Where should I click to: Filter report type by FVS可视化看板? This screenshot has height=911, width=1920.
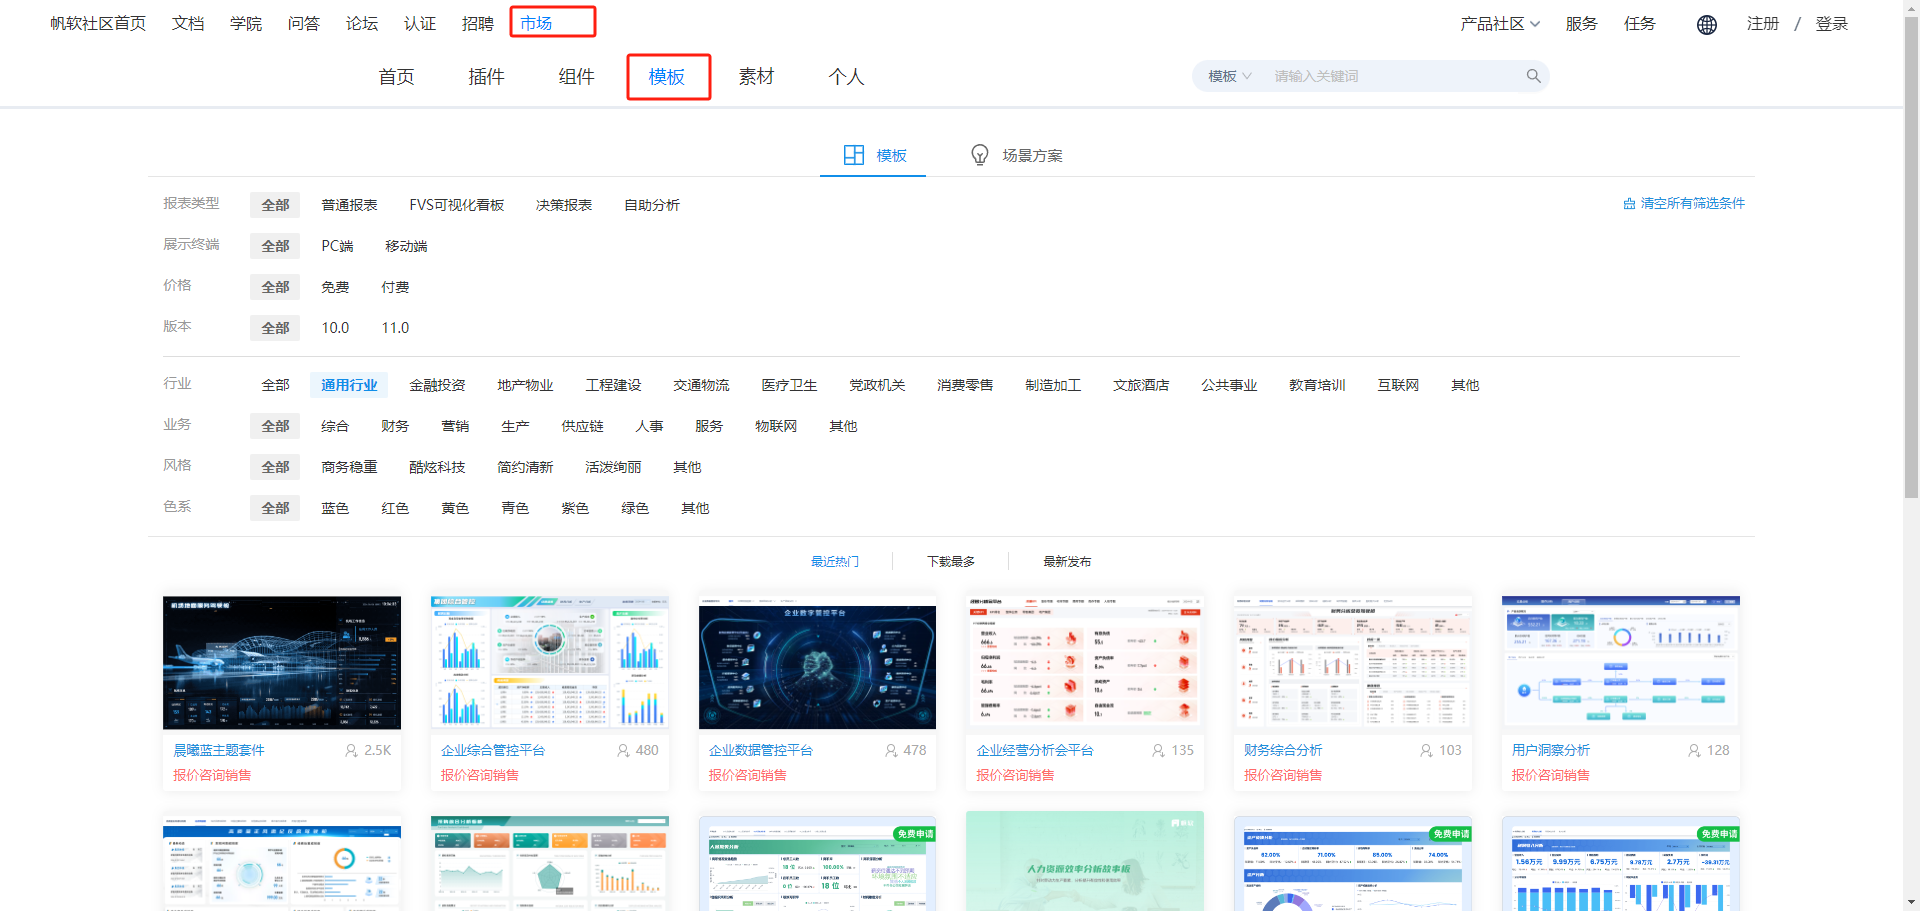tap(457, 205)
